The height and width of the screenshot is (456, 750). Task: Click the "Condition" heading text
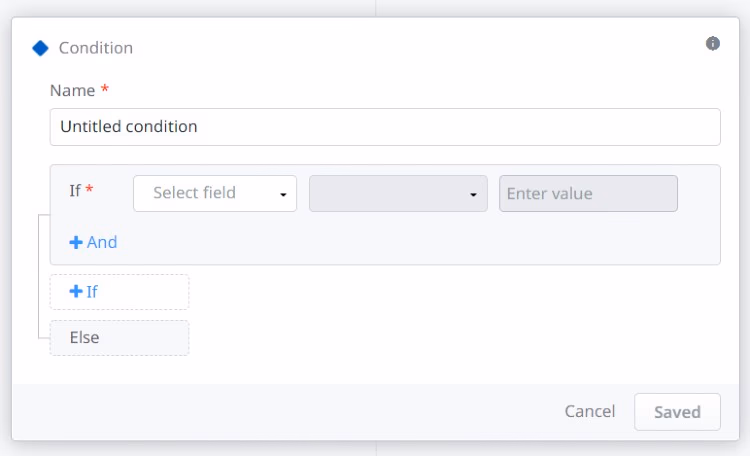coord(96,48)
